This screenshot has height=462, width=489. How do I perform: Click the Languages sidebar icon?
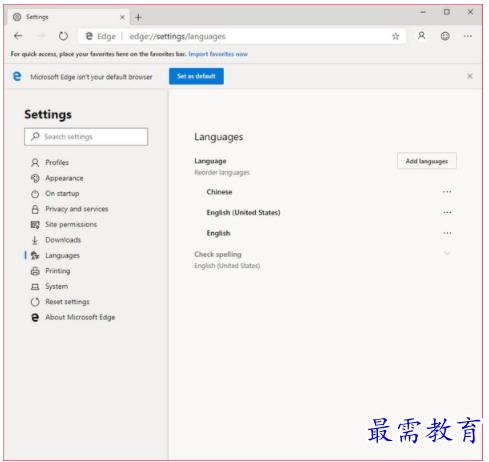35,256
